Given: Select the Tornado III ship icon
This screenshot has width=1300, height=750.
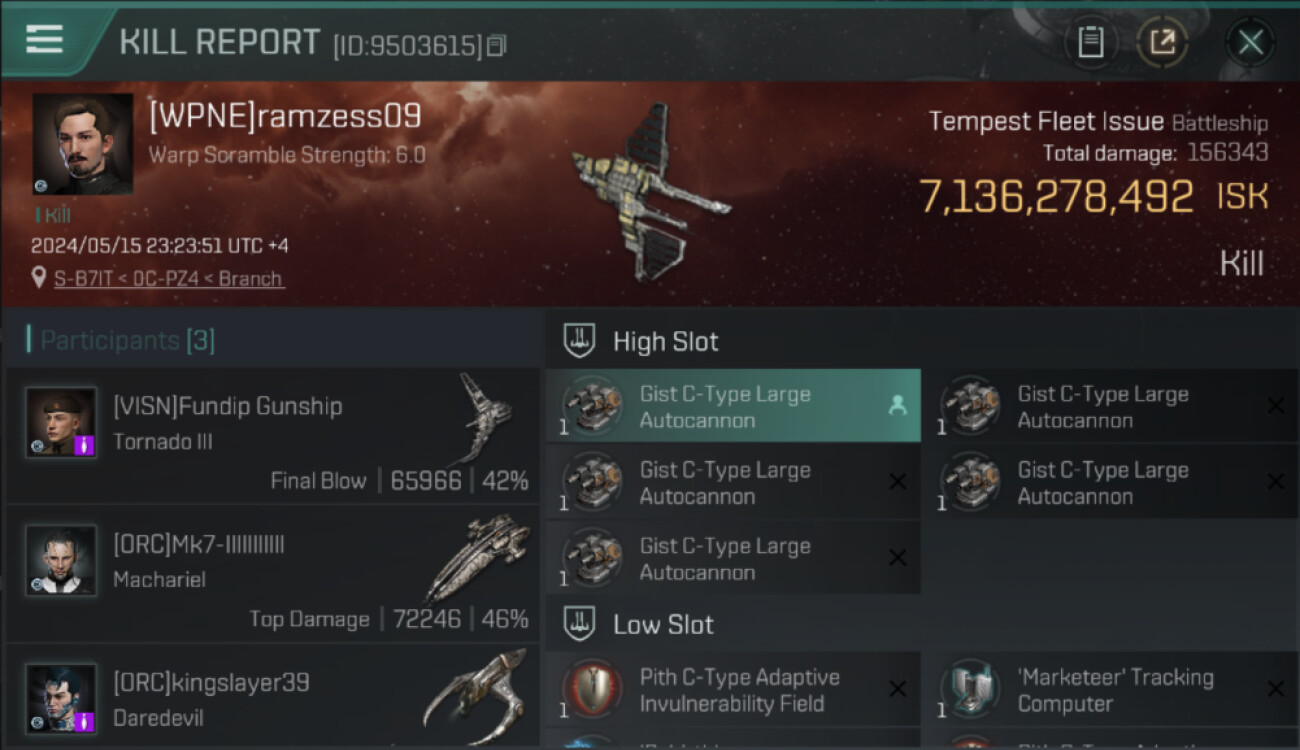Looking at the screenshot, I should tap(485, 417).
